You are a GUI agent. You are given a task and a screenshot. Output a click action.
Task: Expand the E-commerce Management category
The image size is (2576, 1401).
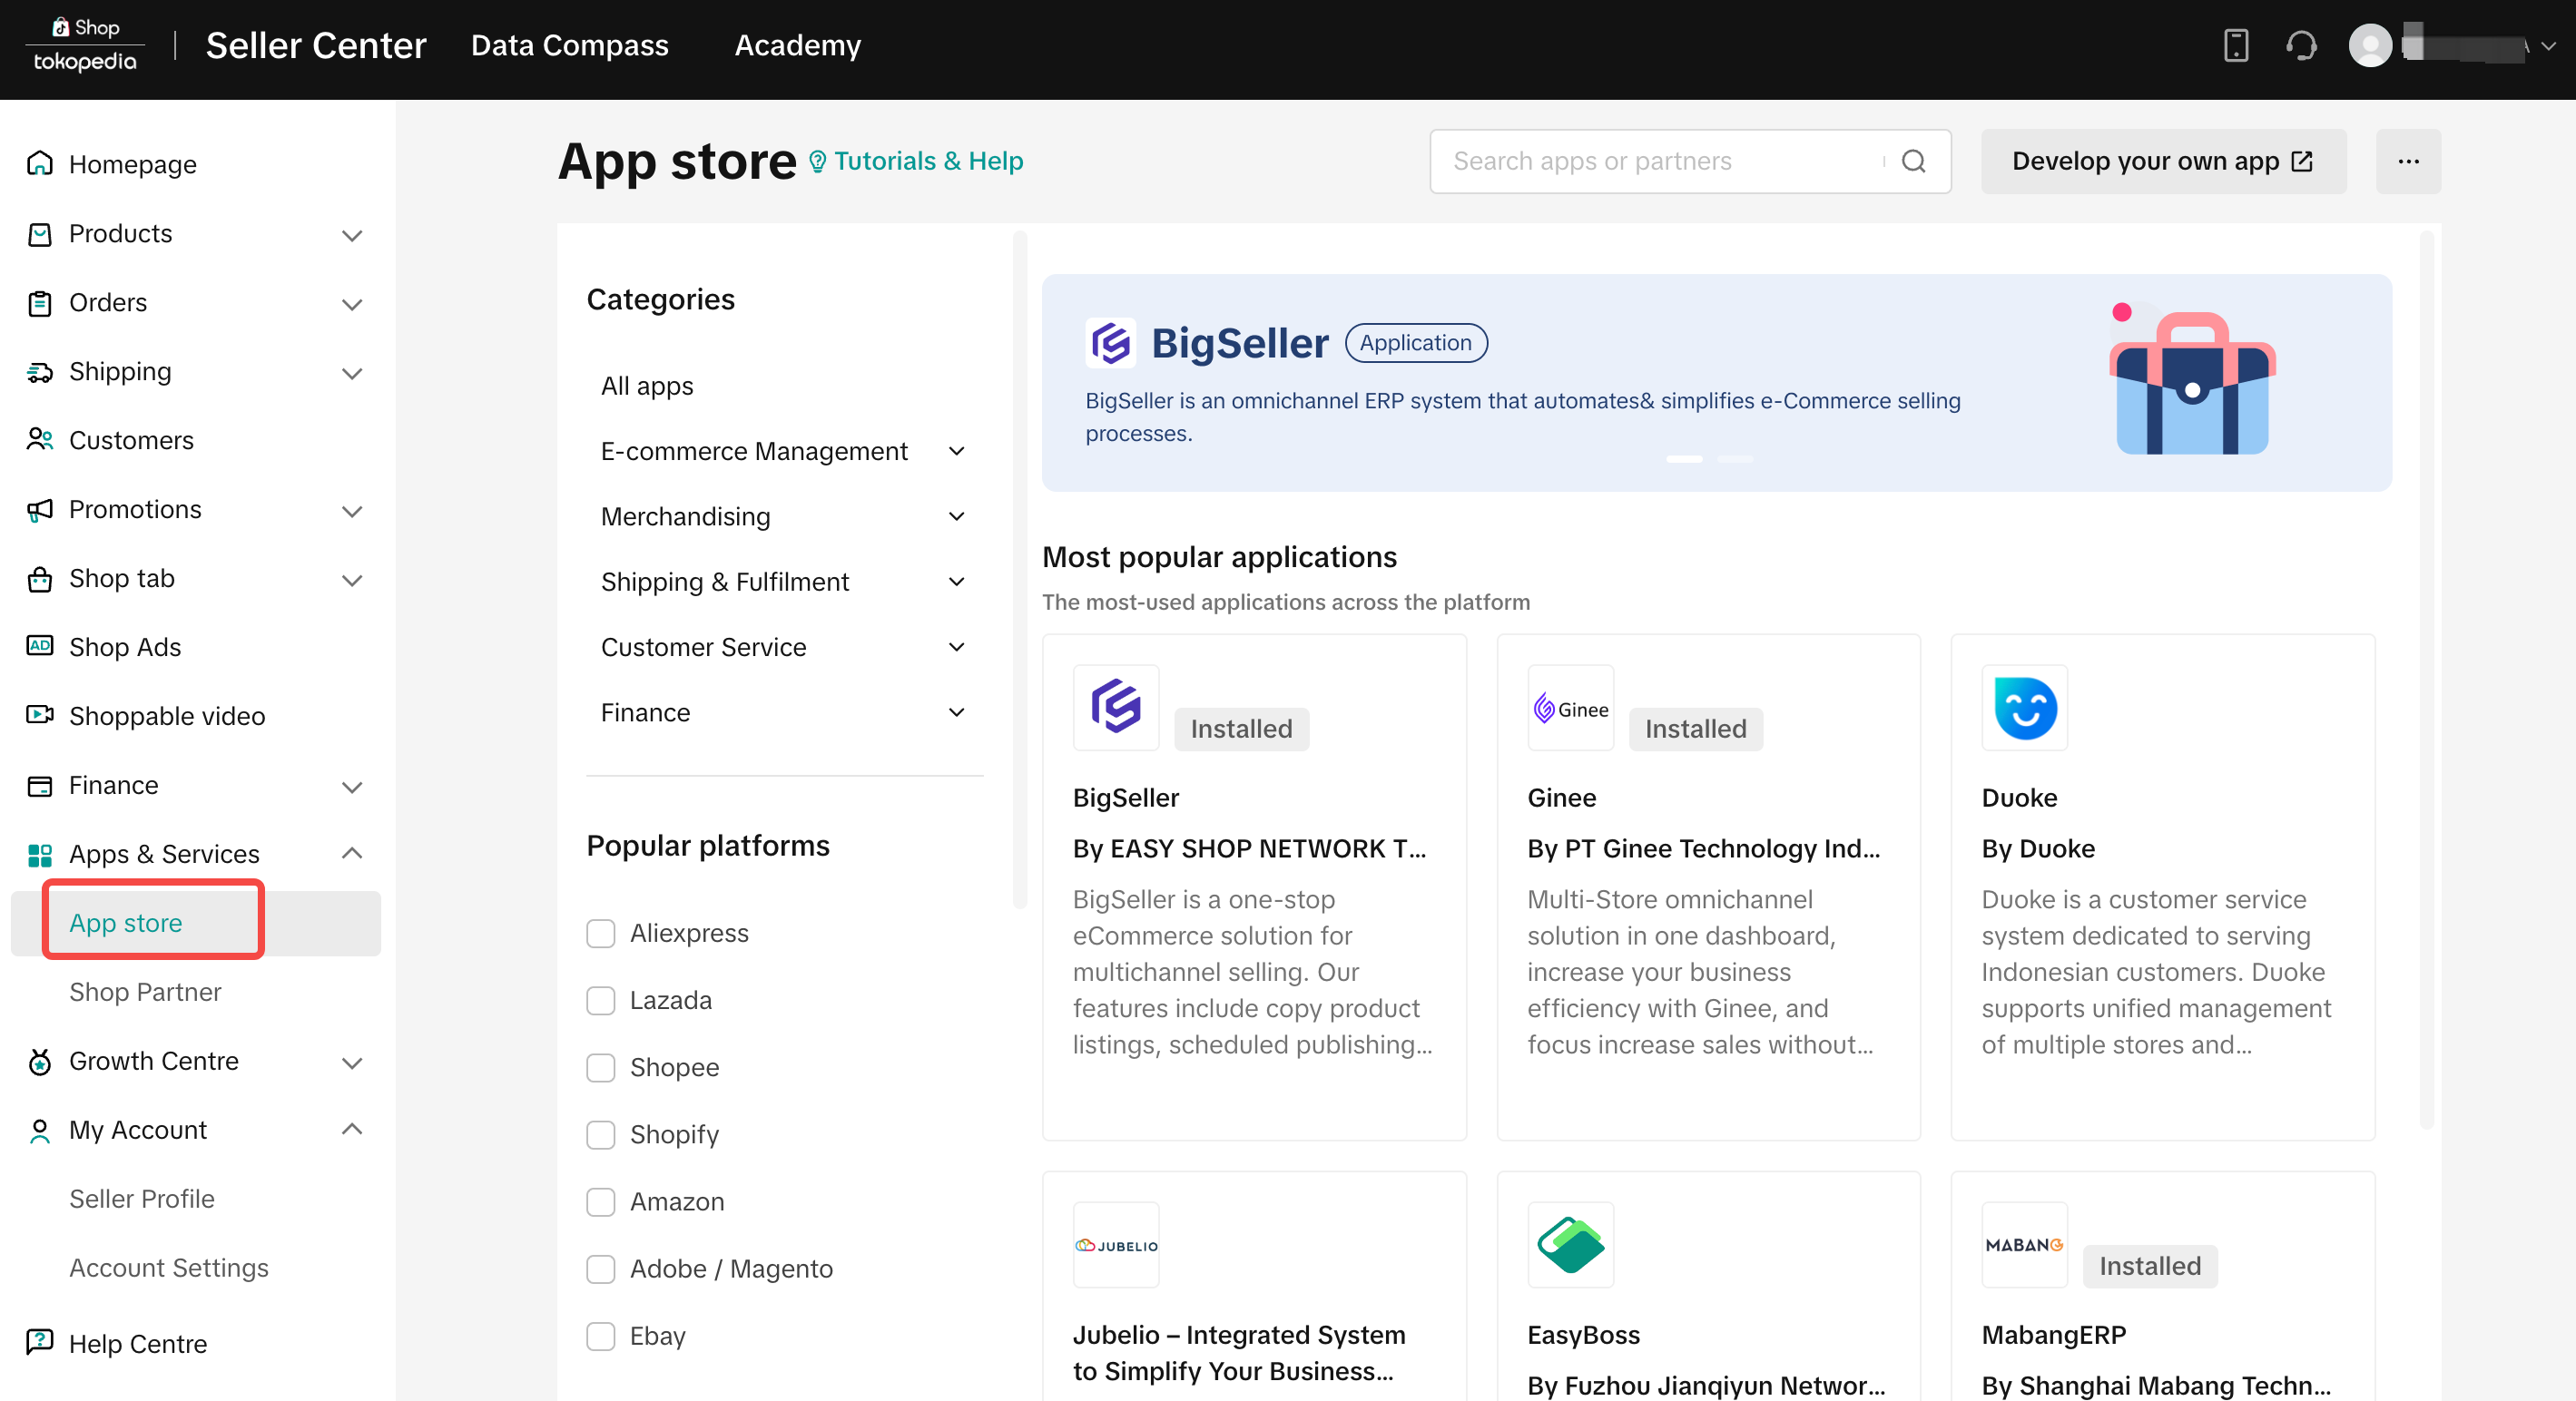tap(783, 451)
